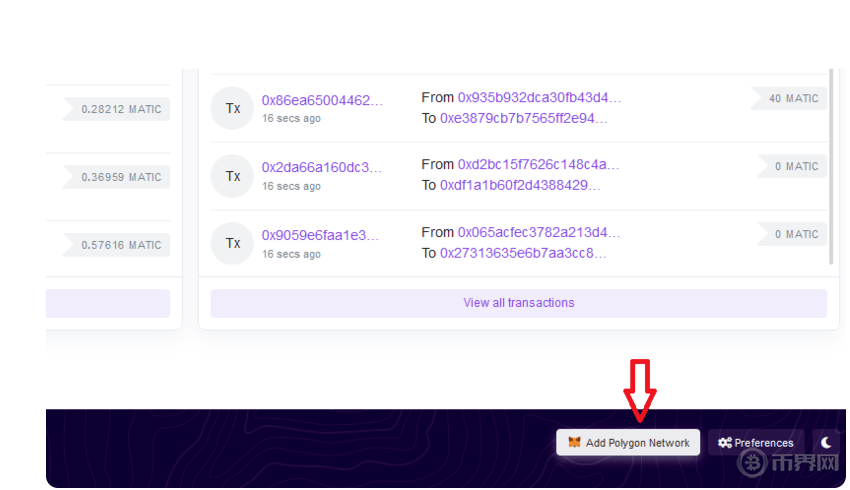
Task: Toggle dark mode with the moon icon
Action: coord(826,442)
